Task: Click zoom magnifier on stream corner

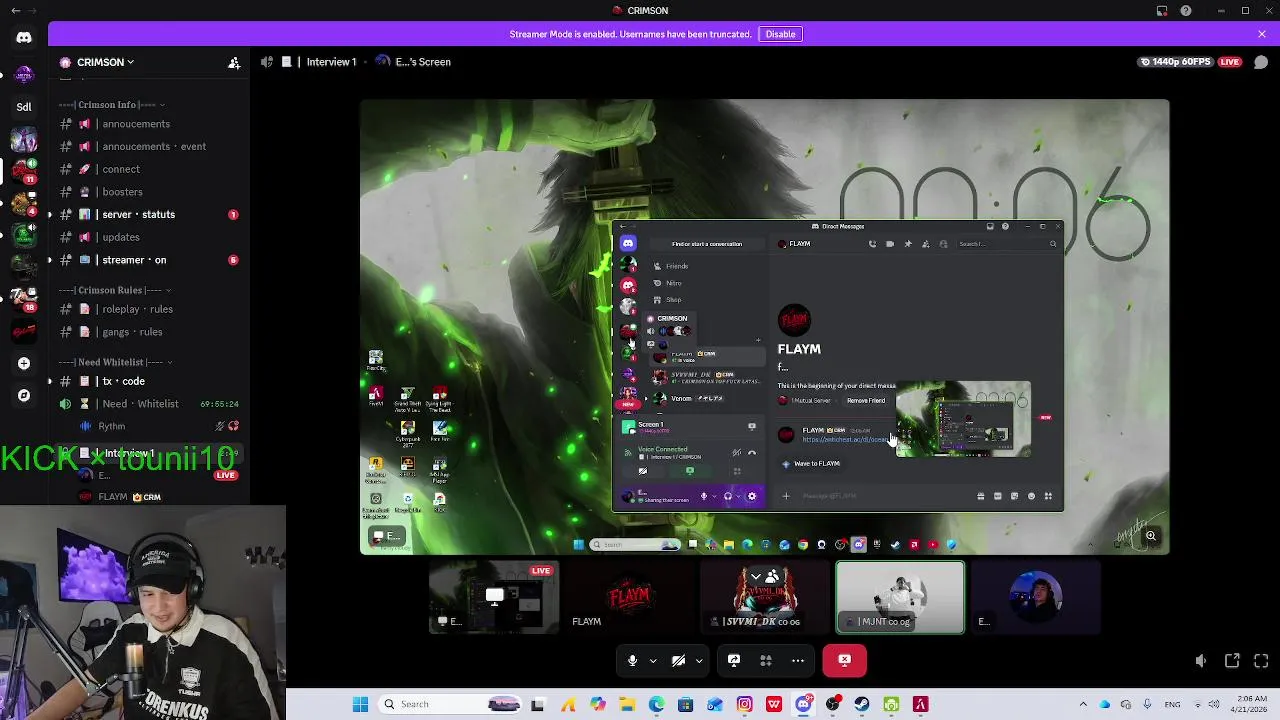Action: tap(1151, 537)
